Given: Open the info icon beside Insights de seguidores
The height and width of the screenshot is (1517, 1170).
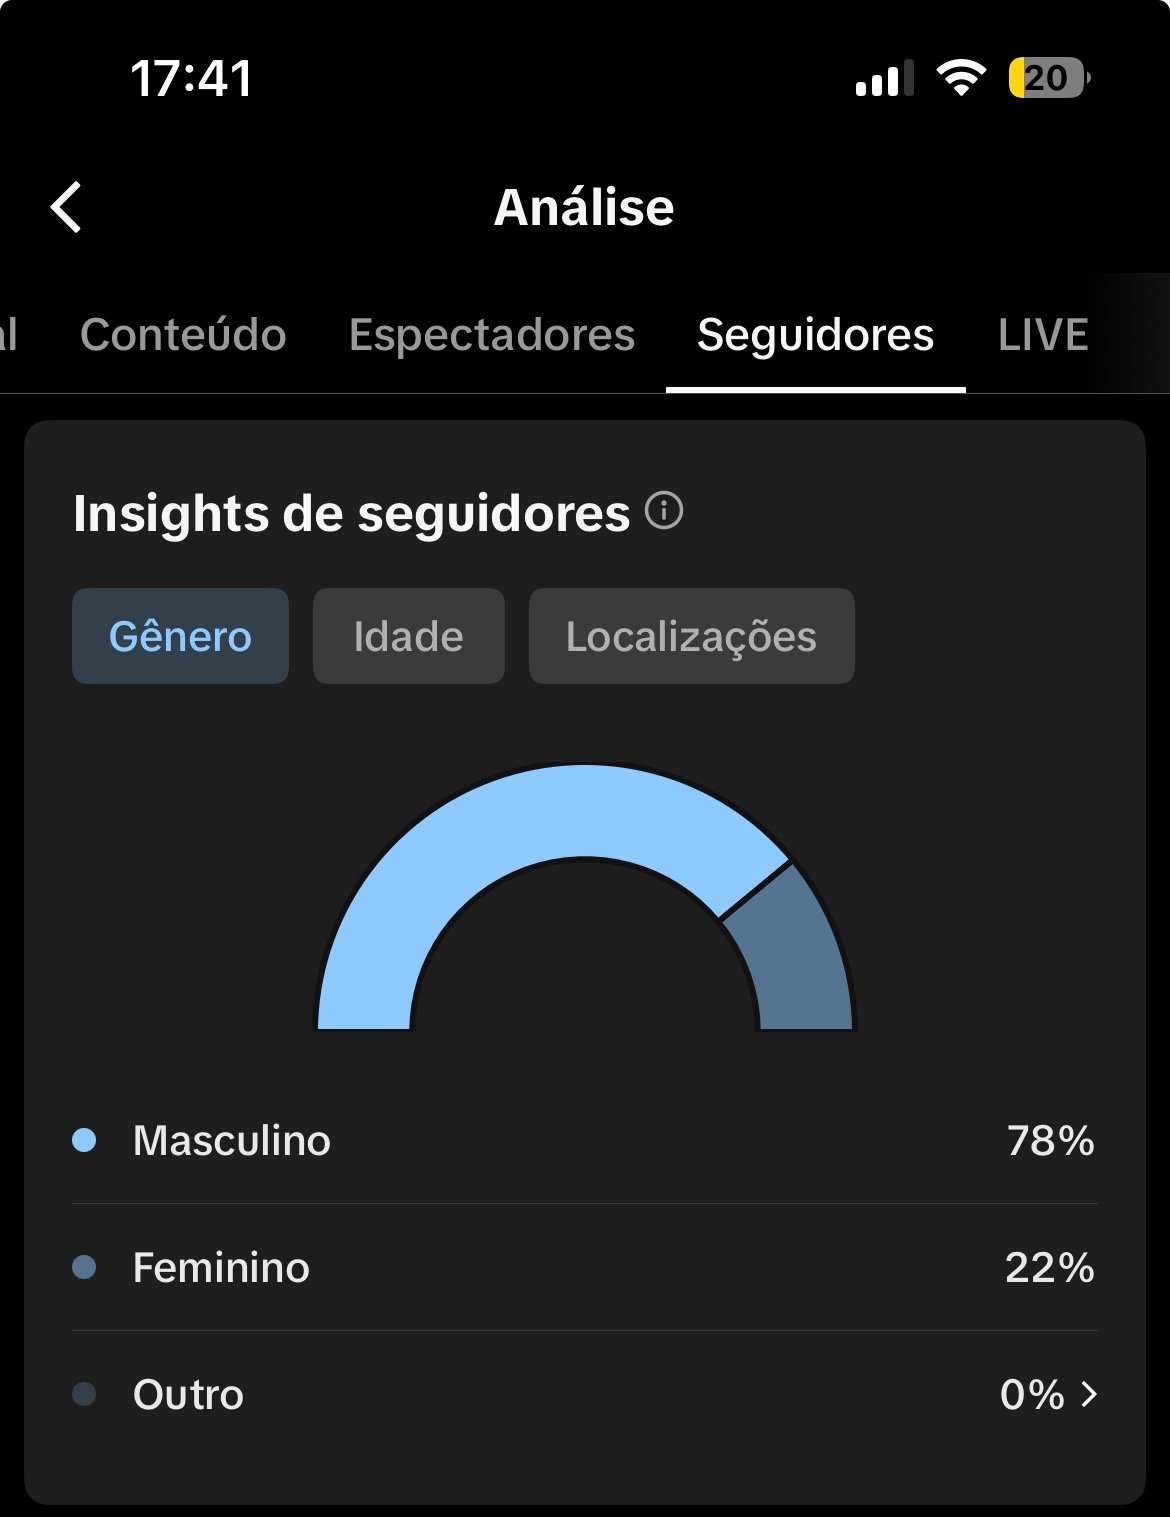Looking at the screenshot, I should (664, 511).
